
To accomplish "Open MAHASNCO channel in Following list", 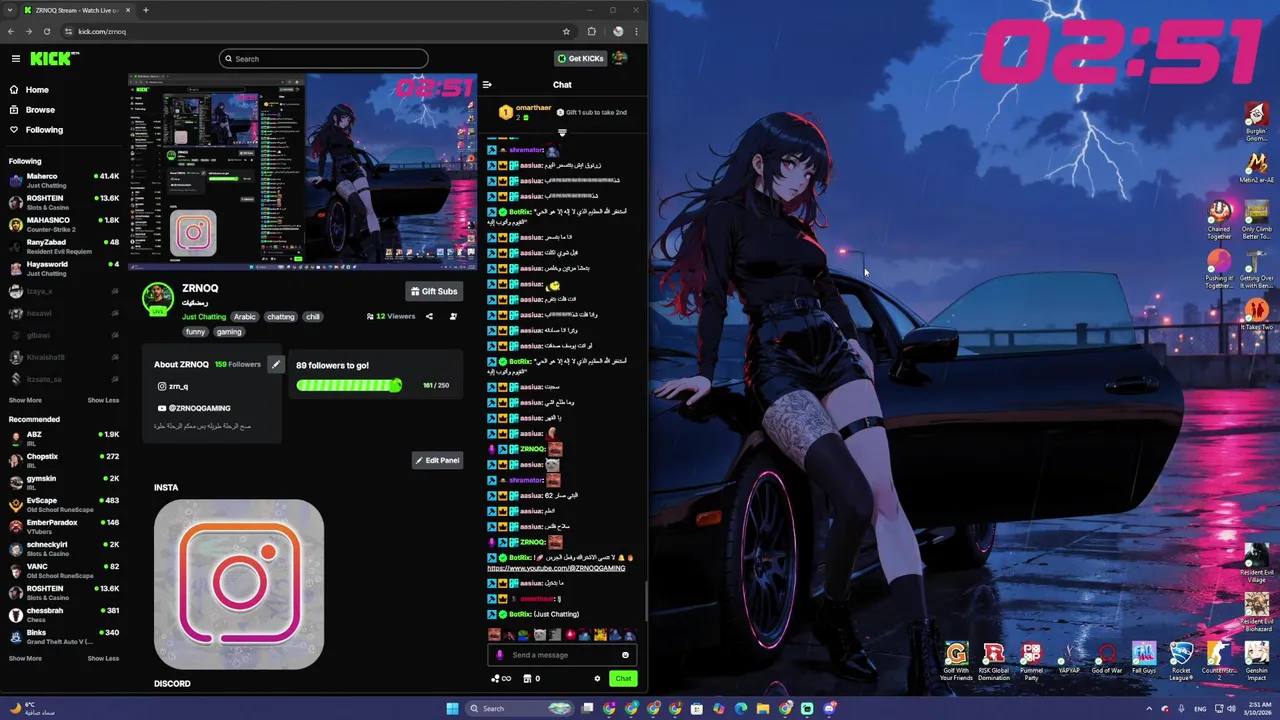I will pos(64,225).
